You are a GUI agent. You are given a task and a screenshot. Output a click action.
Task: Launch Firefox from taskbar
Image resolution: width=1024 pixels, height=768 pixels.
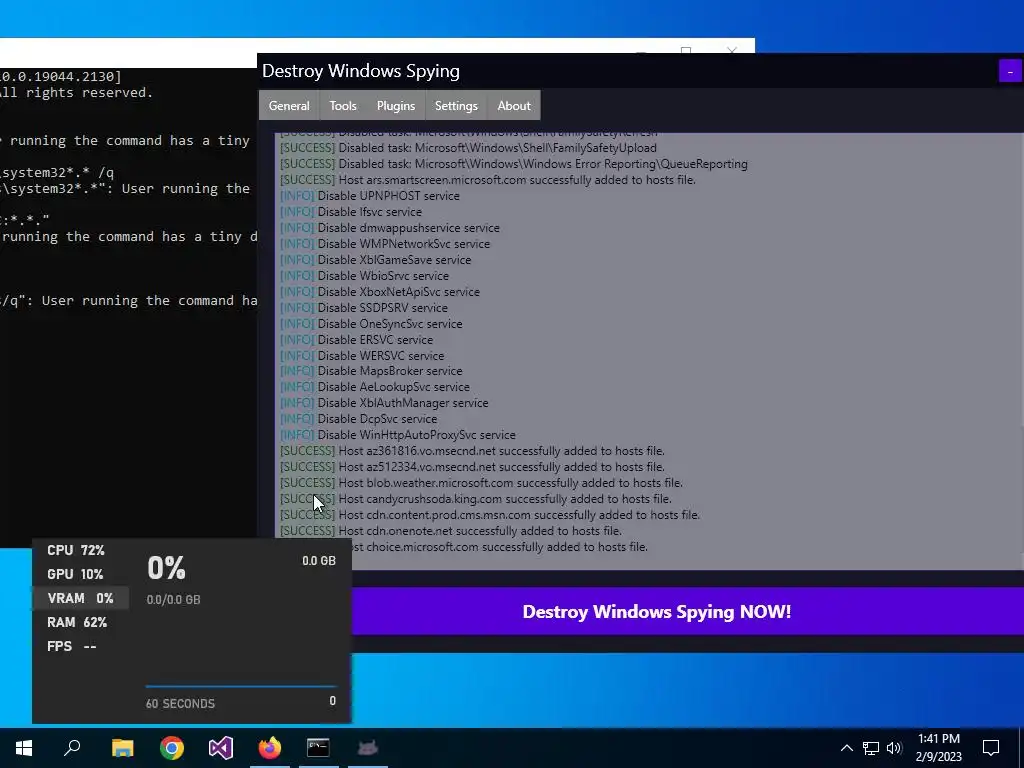coord(269,748)
